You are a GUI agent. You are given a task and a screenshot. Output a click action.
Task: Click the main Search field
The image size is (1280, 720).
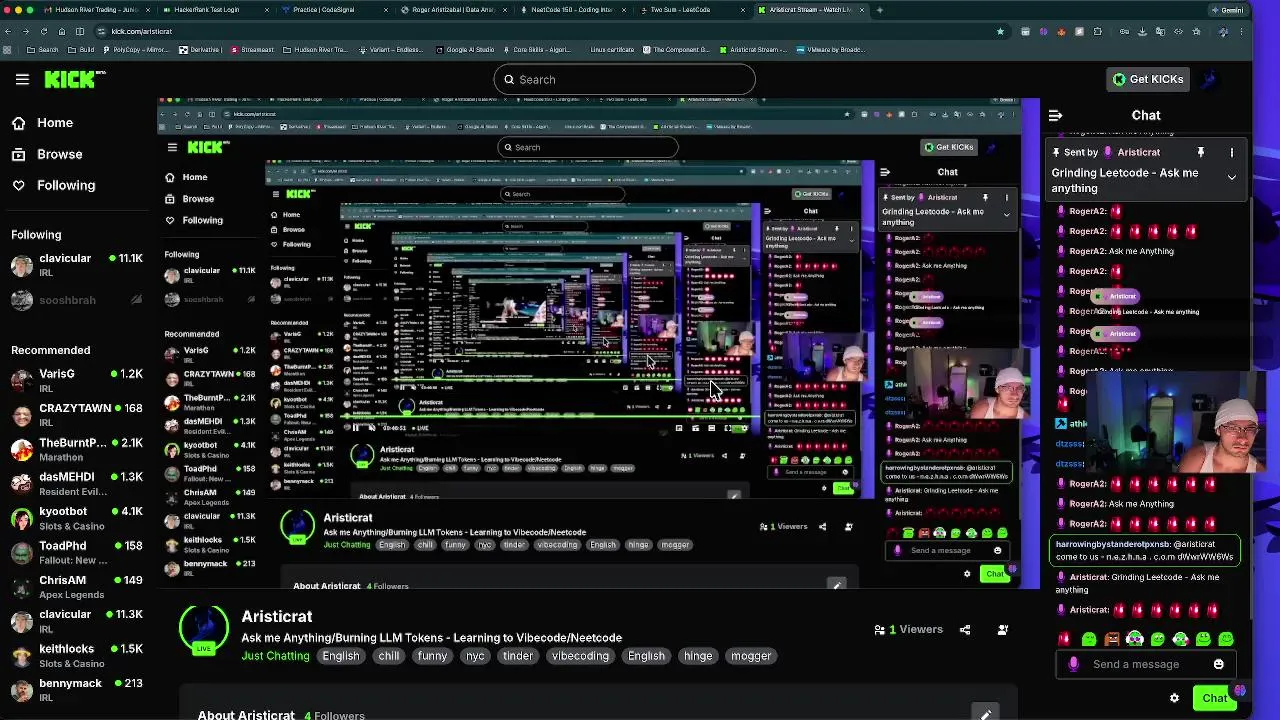pos(624,79)
